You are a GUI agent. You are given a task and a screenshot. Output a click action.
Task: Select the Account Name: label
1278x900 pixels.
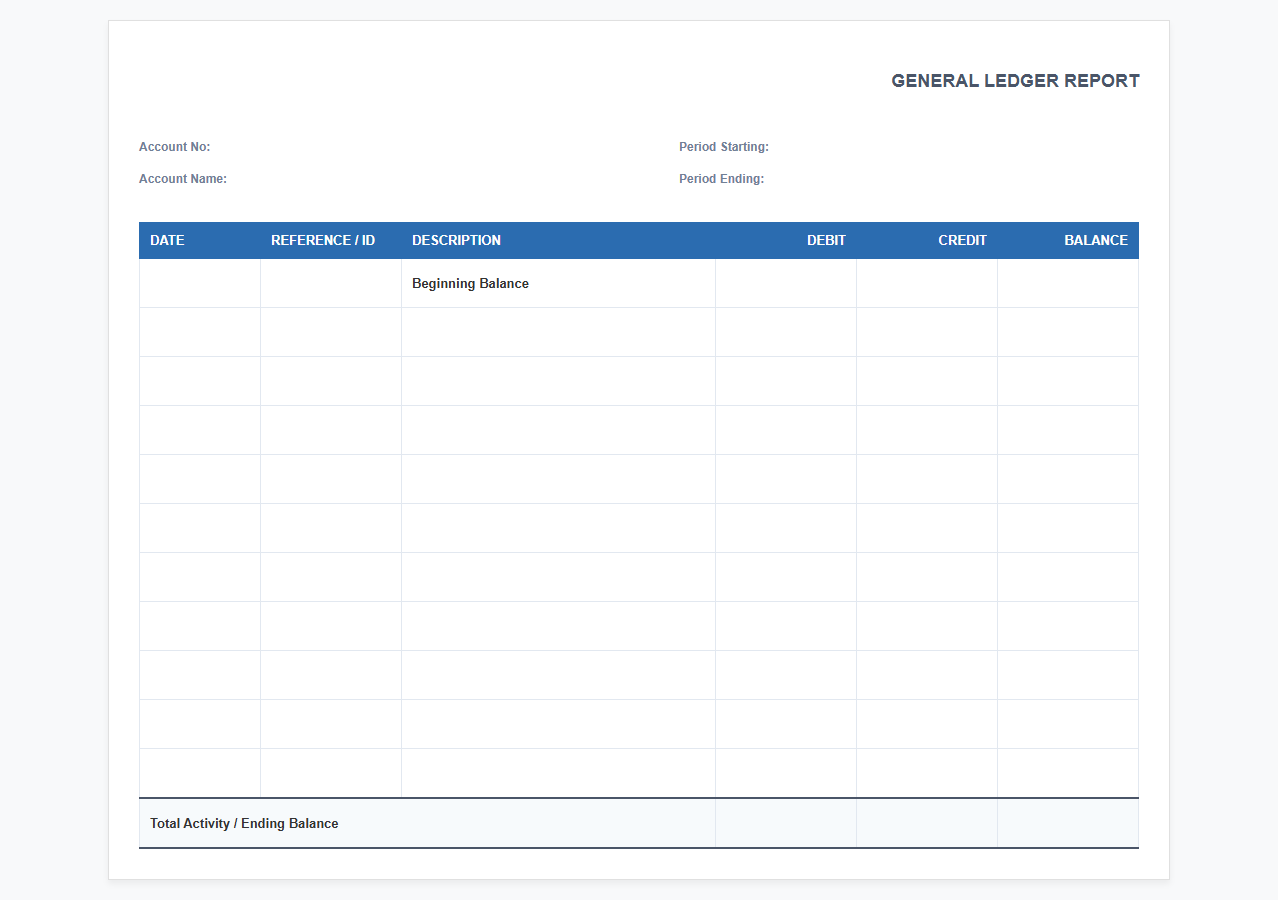click(183, 179)
